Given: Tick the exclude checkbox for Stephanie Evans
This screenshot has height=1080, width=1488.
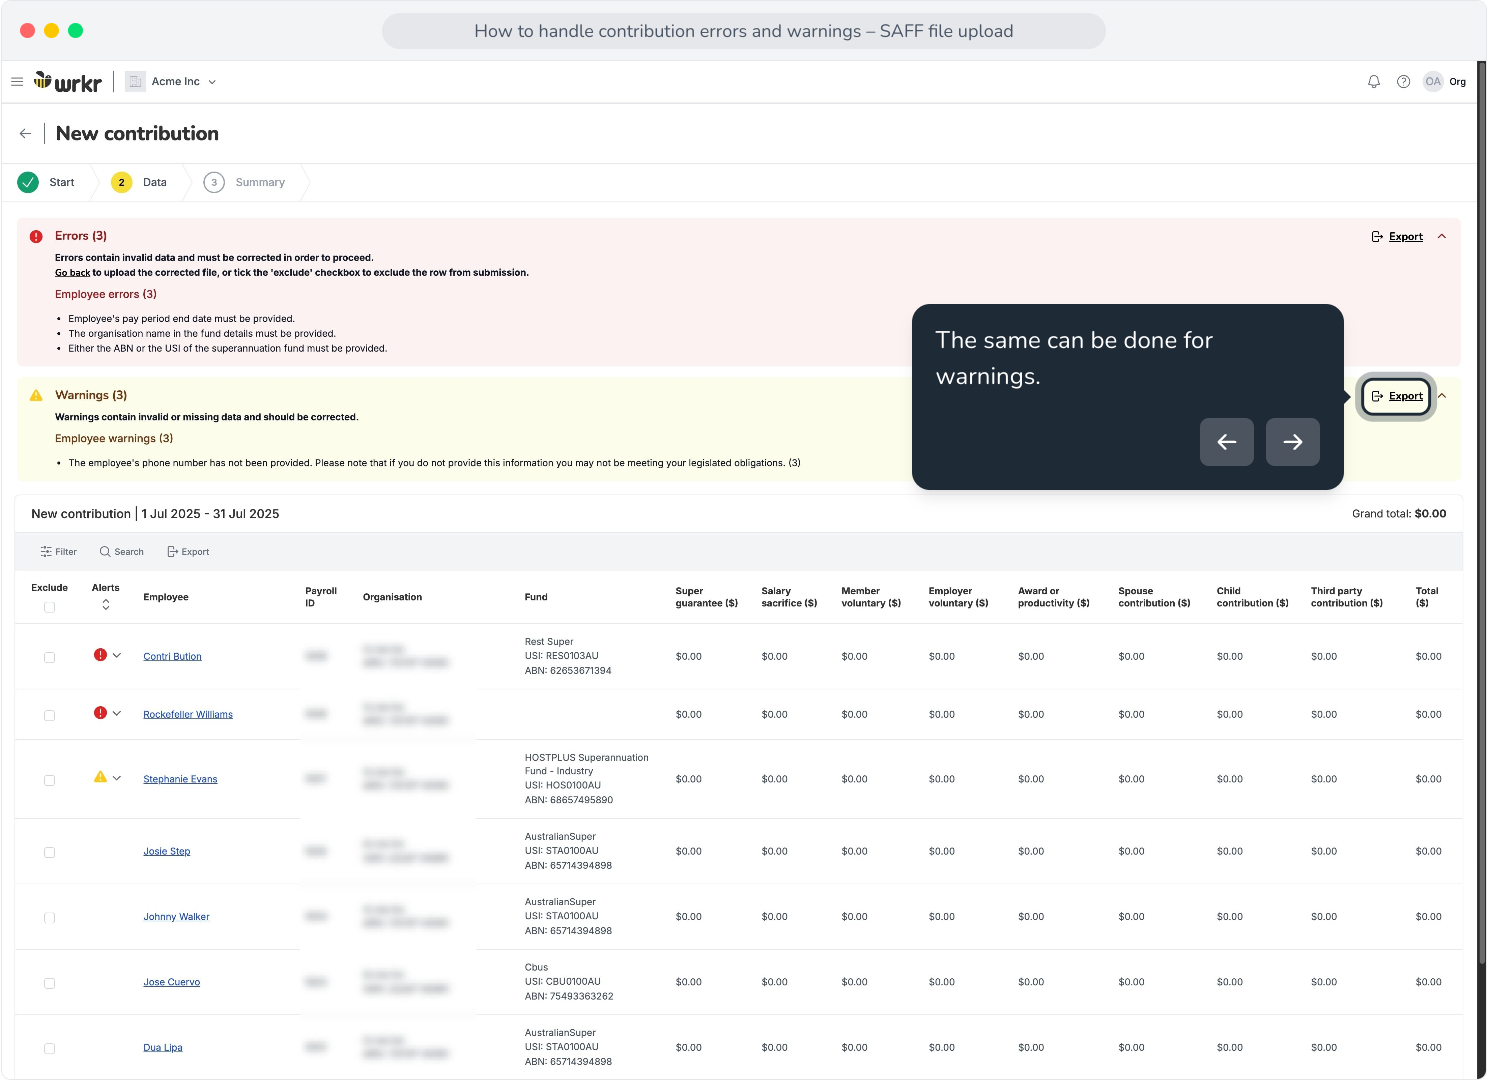Looking at the screenshot, I should coord(49,780).
